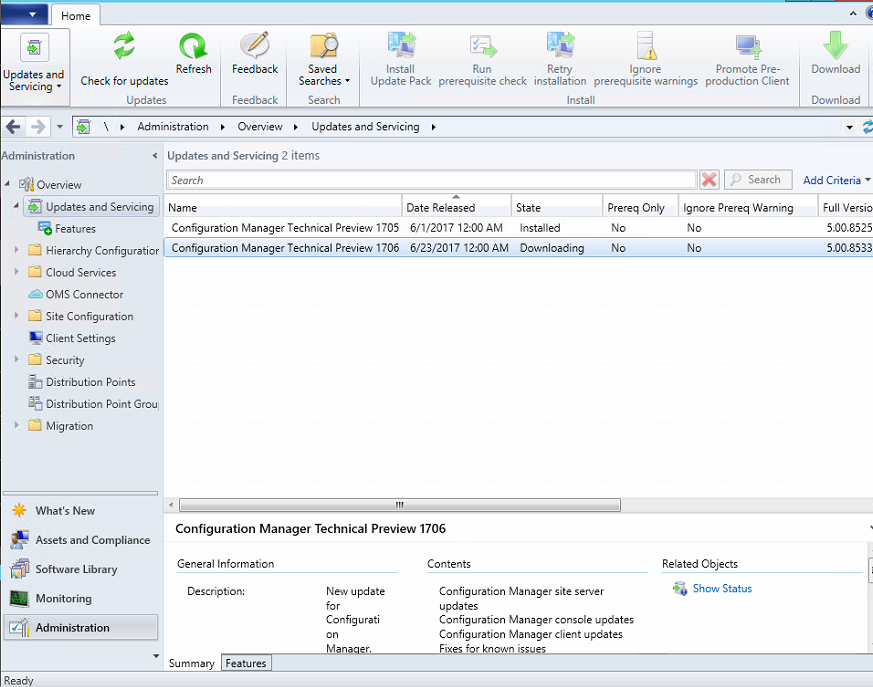
Task: Click Run prerequisite check icon
Action: pos(483,46)
